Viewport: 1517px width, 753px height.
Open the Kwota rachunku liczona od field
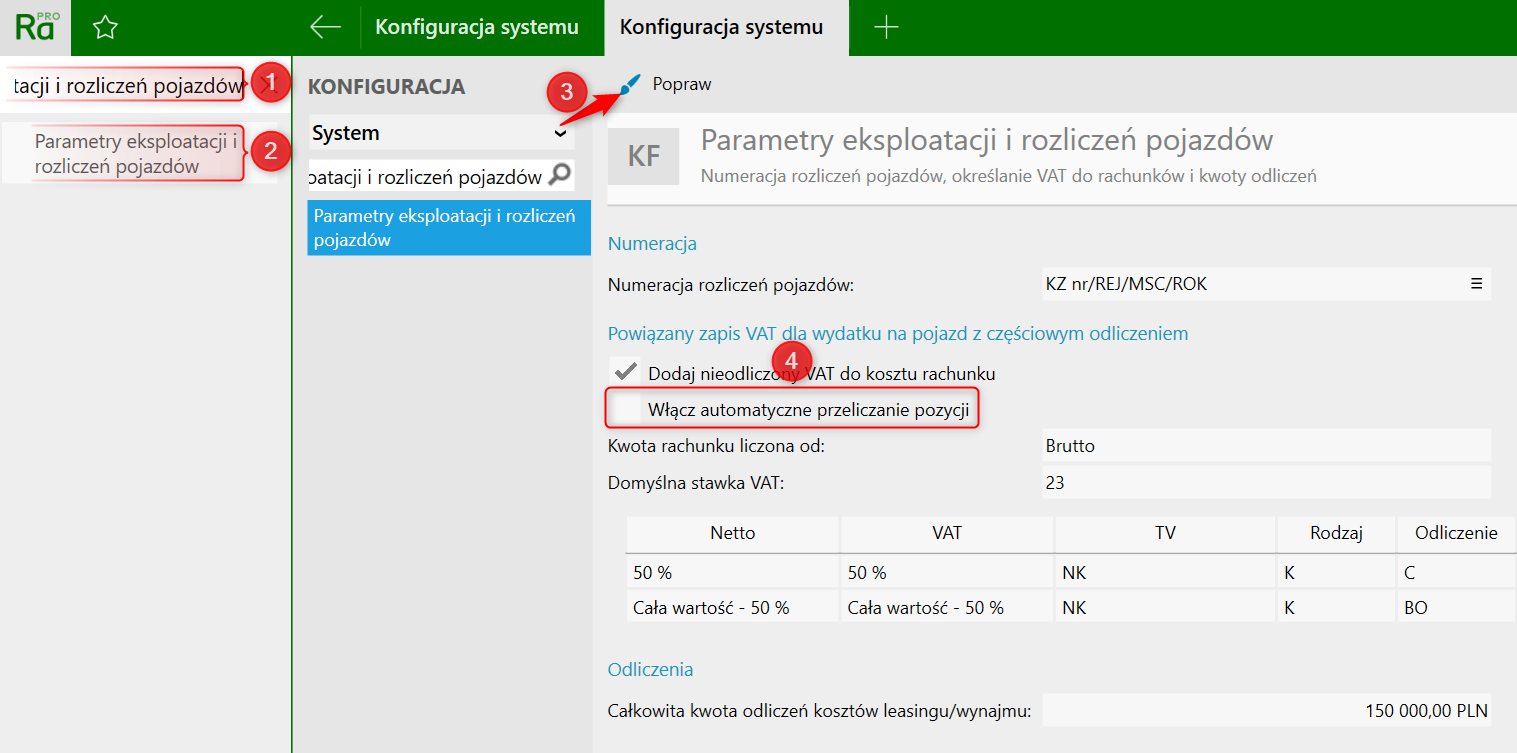[1265, 446]
